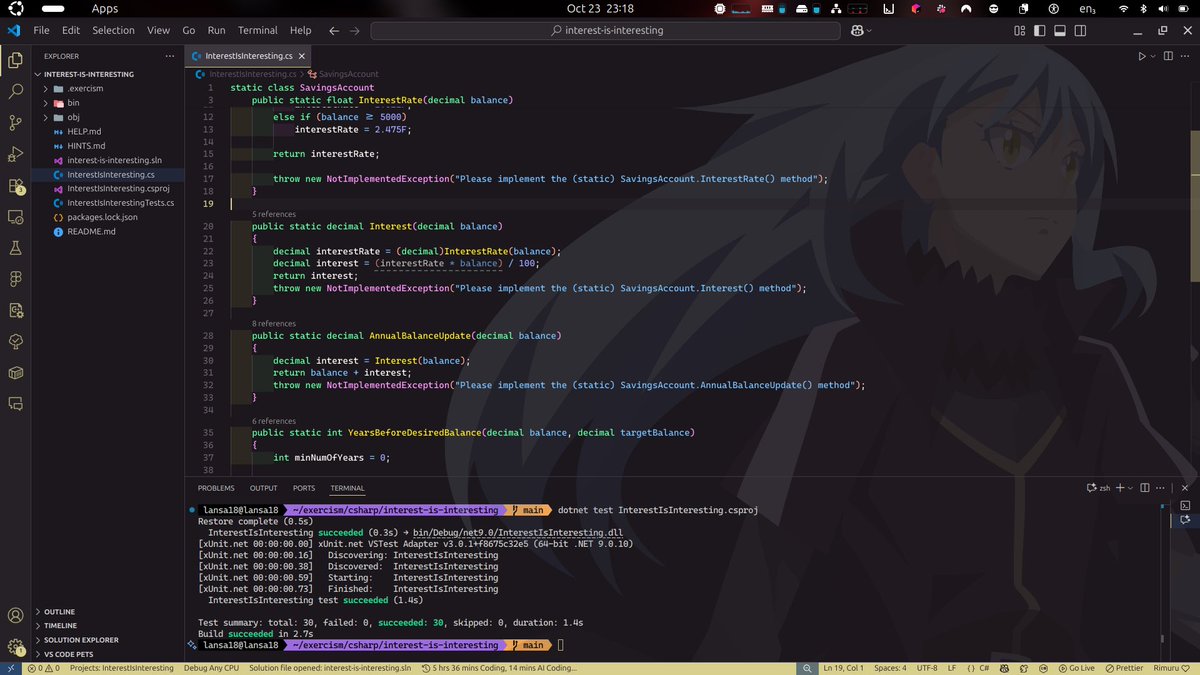The height and width of the screenshot is (675, 1200).
Task: Click the UTF-8 encoding selector
Action: click(x=926, y=668)
